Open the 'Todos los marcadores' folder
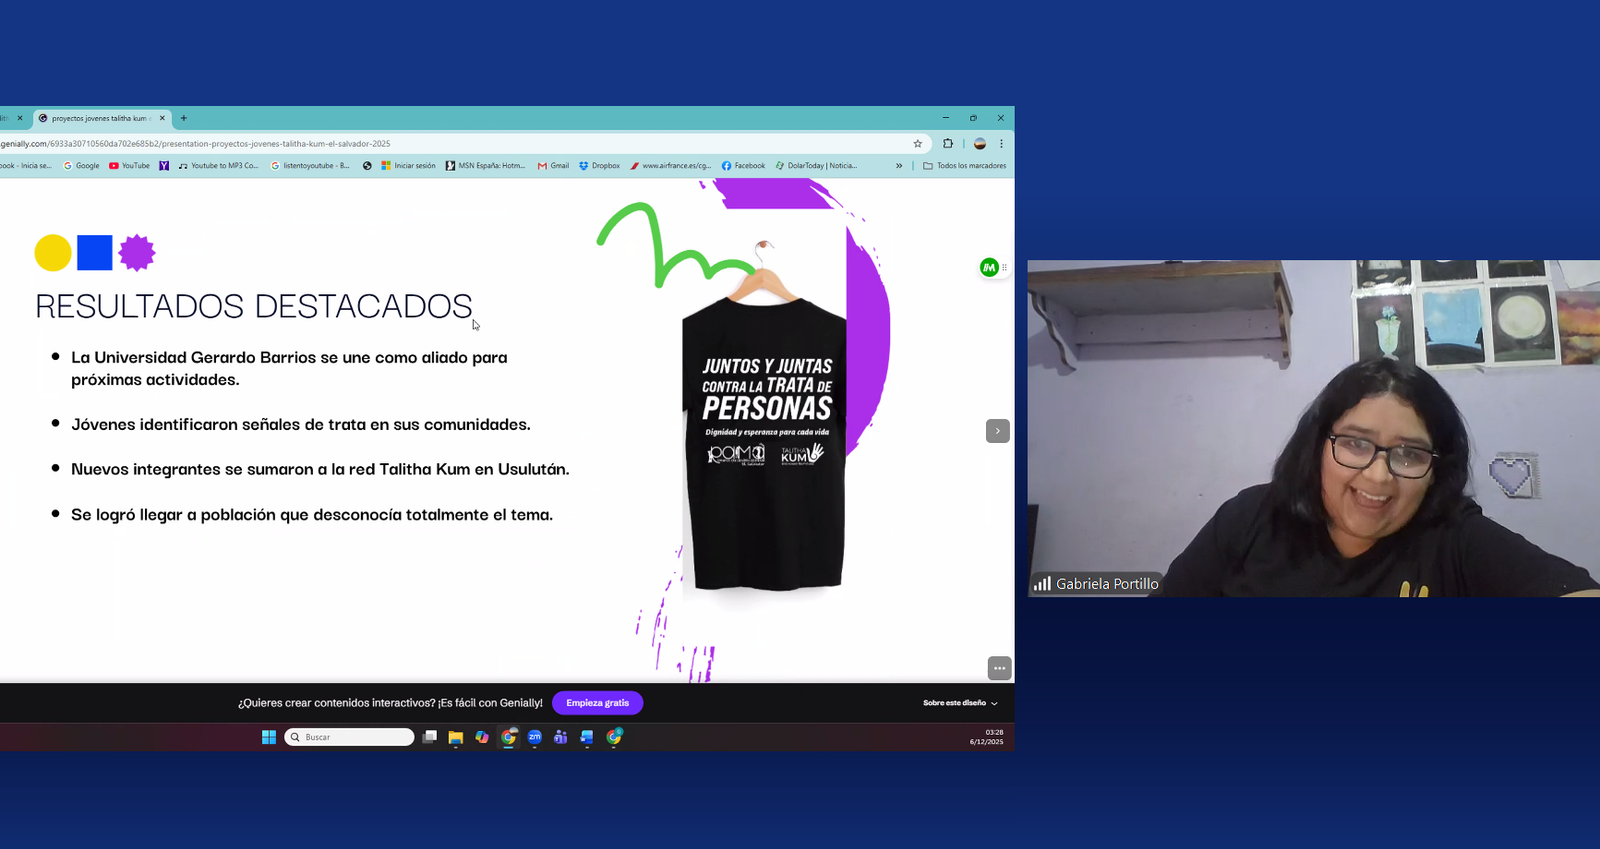This screenshot has width=1600, height=849. pyautogui.click(x=965, y=166)
